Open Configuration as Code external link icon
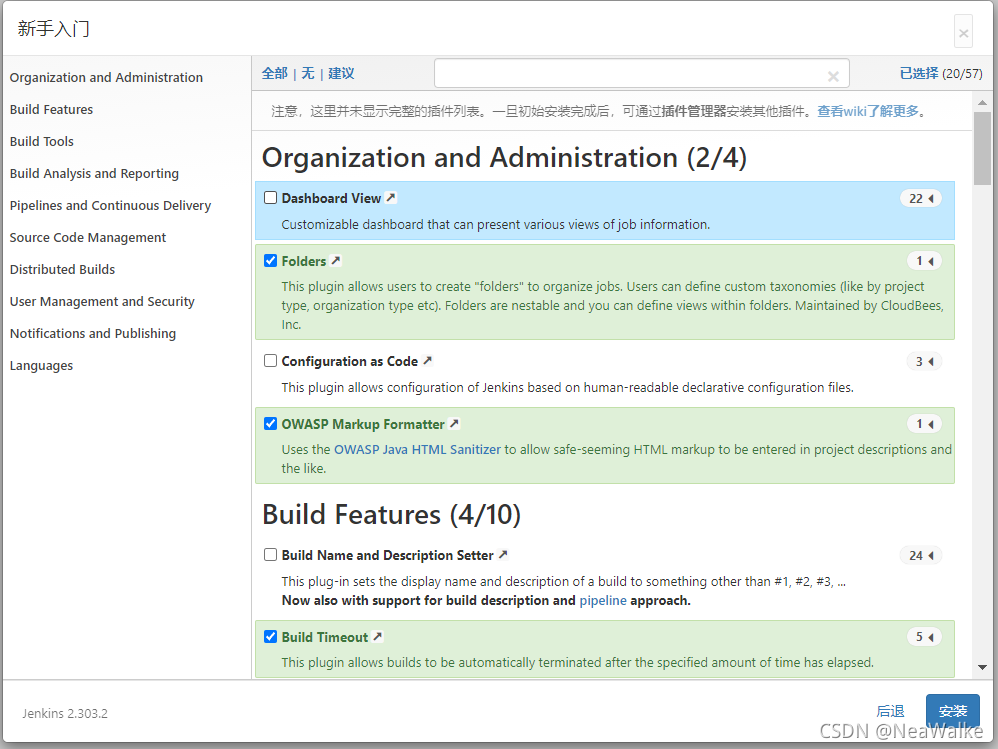The width and height of the screenshot is (998, 749). tap(428, 361)
